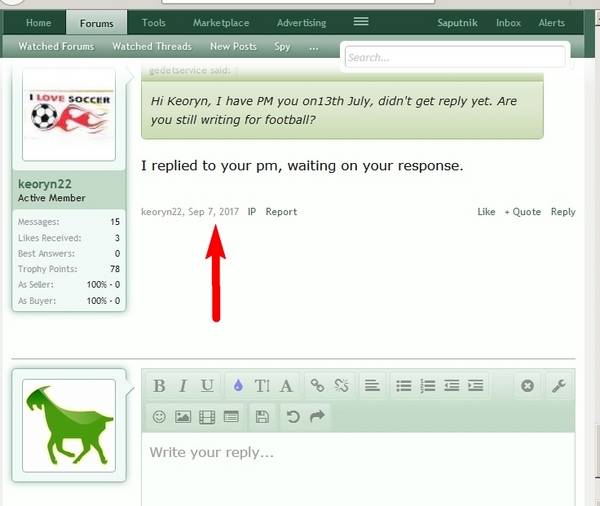The height and width of the screenshot is (506, 600).
Task: Open font family A tool
Action: [286, 386]
